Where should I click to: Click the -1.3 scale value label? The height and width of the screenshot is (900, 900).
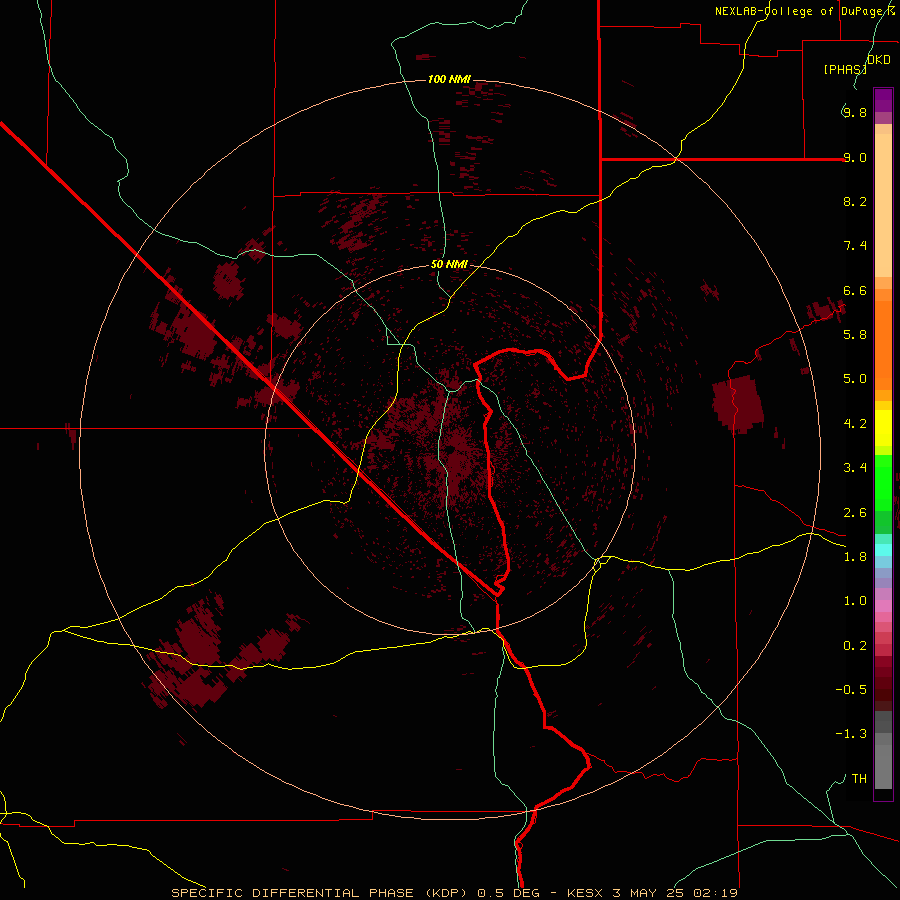(x=851, y=734)
